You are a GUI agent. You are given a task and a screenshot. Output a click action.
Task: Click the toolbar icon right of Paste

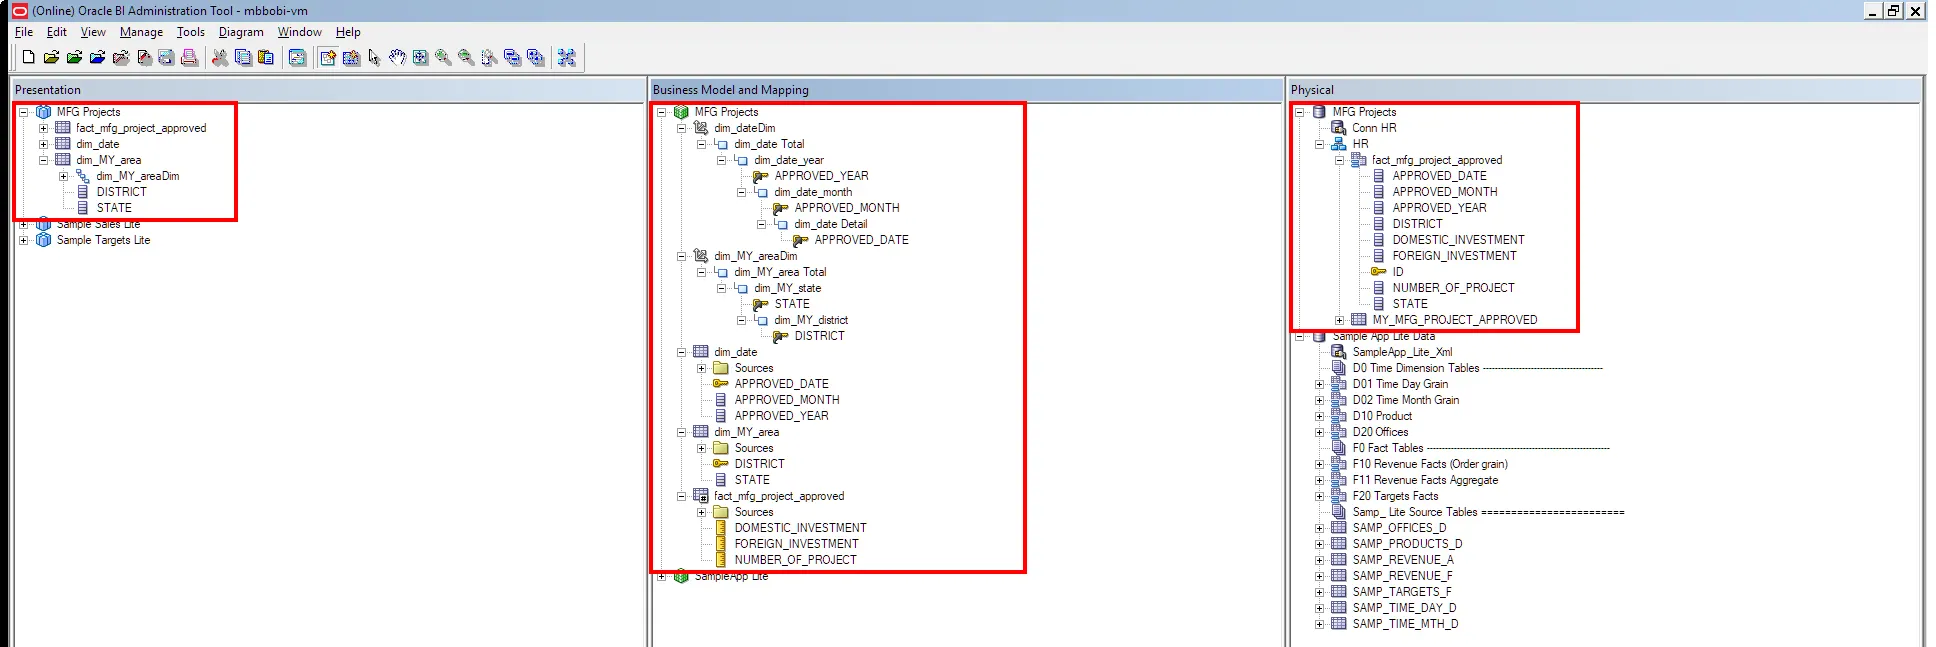pyautogui.click(x=297, y=57)
